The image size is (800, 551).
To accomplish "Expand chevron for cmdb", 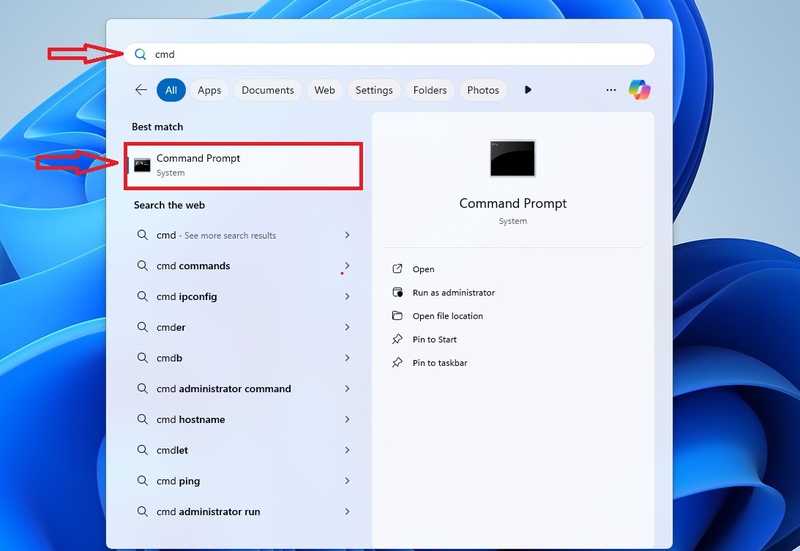I will pos(347,358).
